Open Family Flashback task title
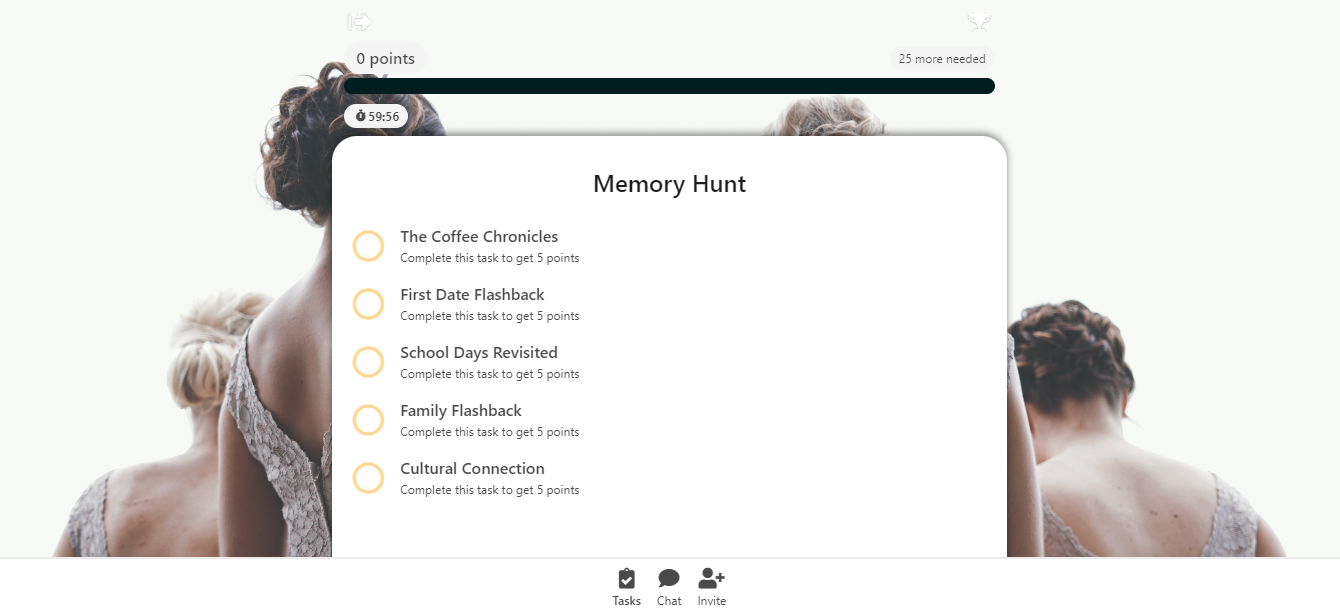The height and width of the screenshot is (613, 1340). (x=461, y=411)
